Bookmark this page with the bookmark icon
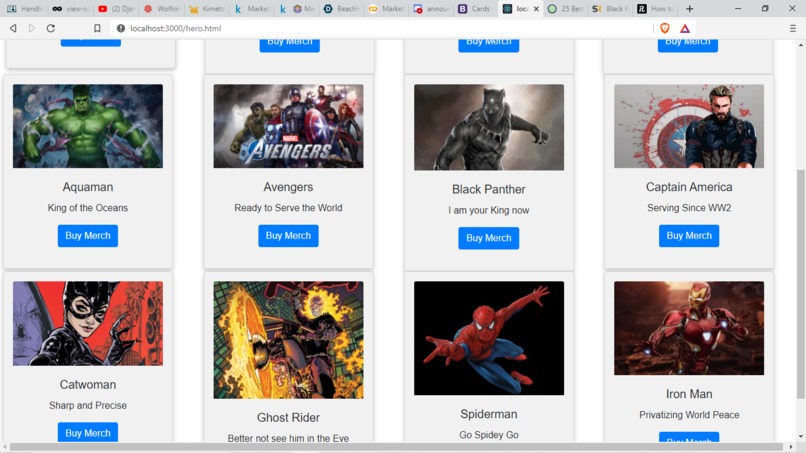Screen dimensions: 806x453 coord(97,28)
